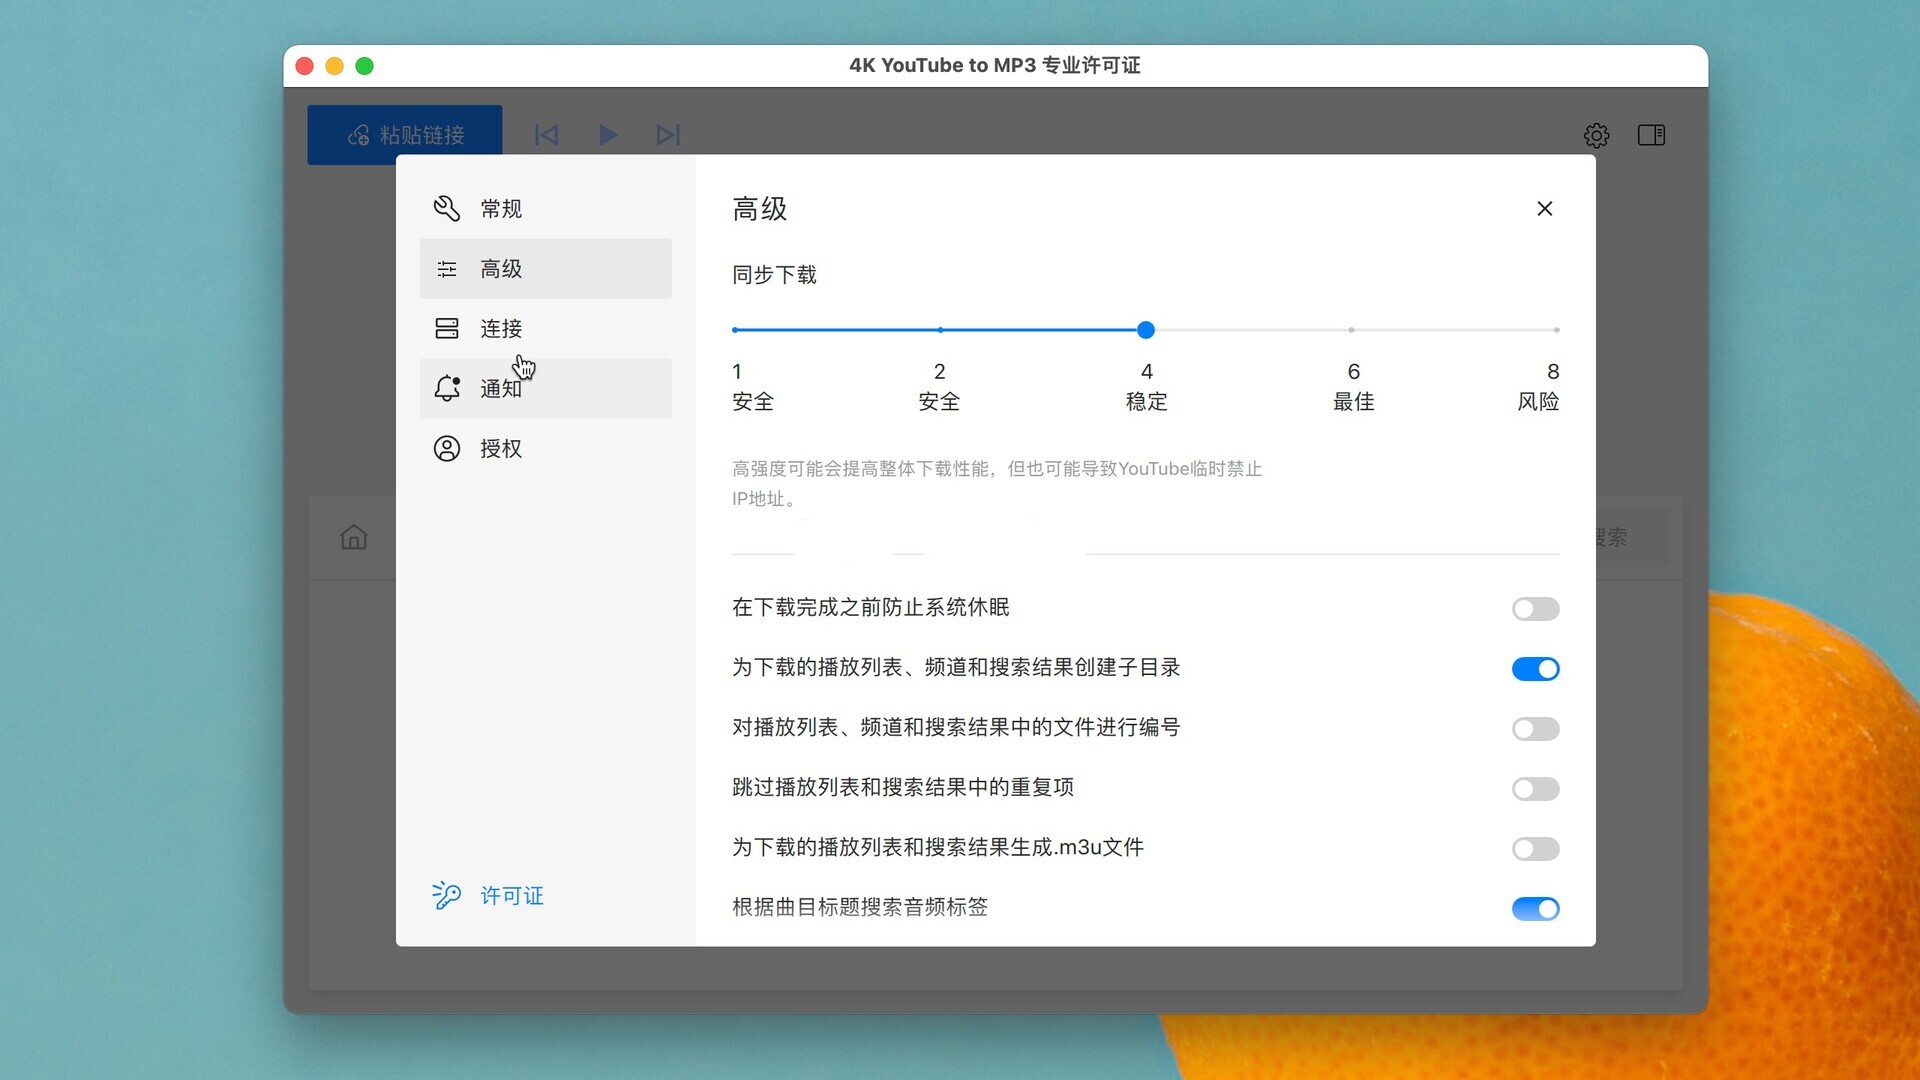
Task: Open settings via the gear icon
Action: pos(1596,135)
